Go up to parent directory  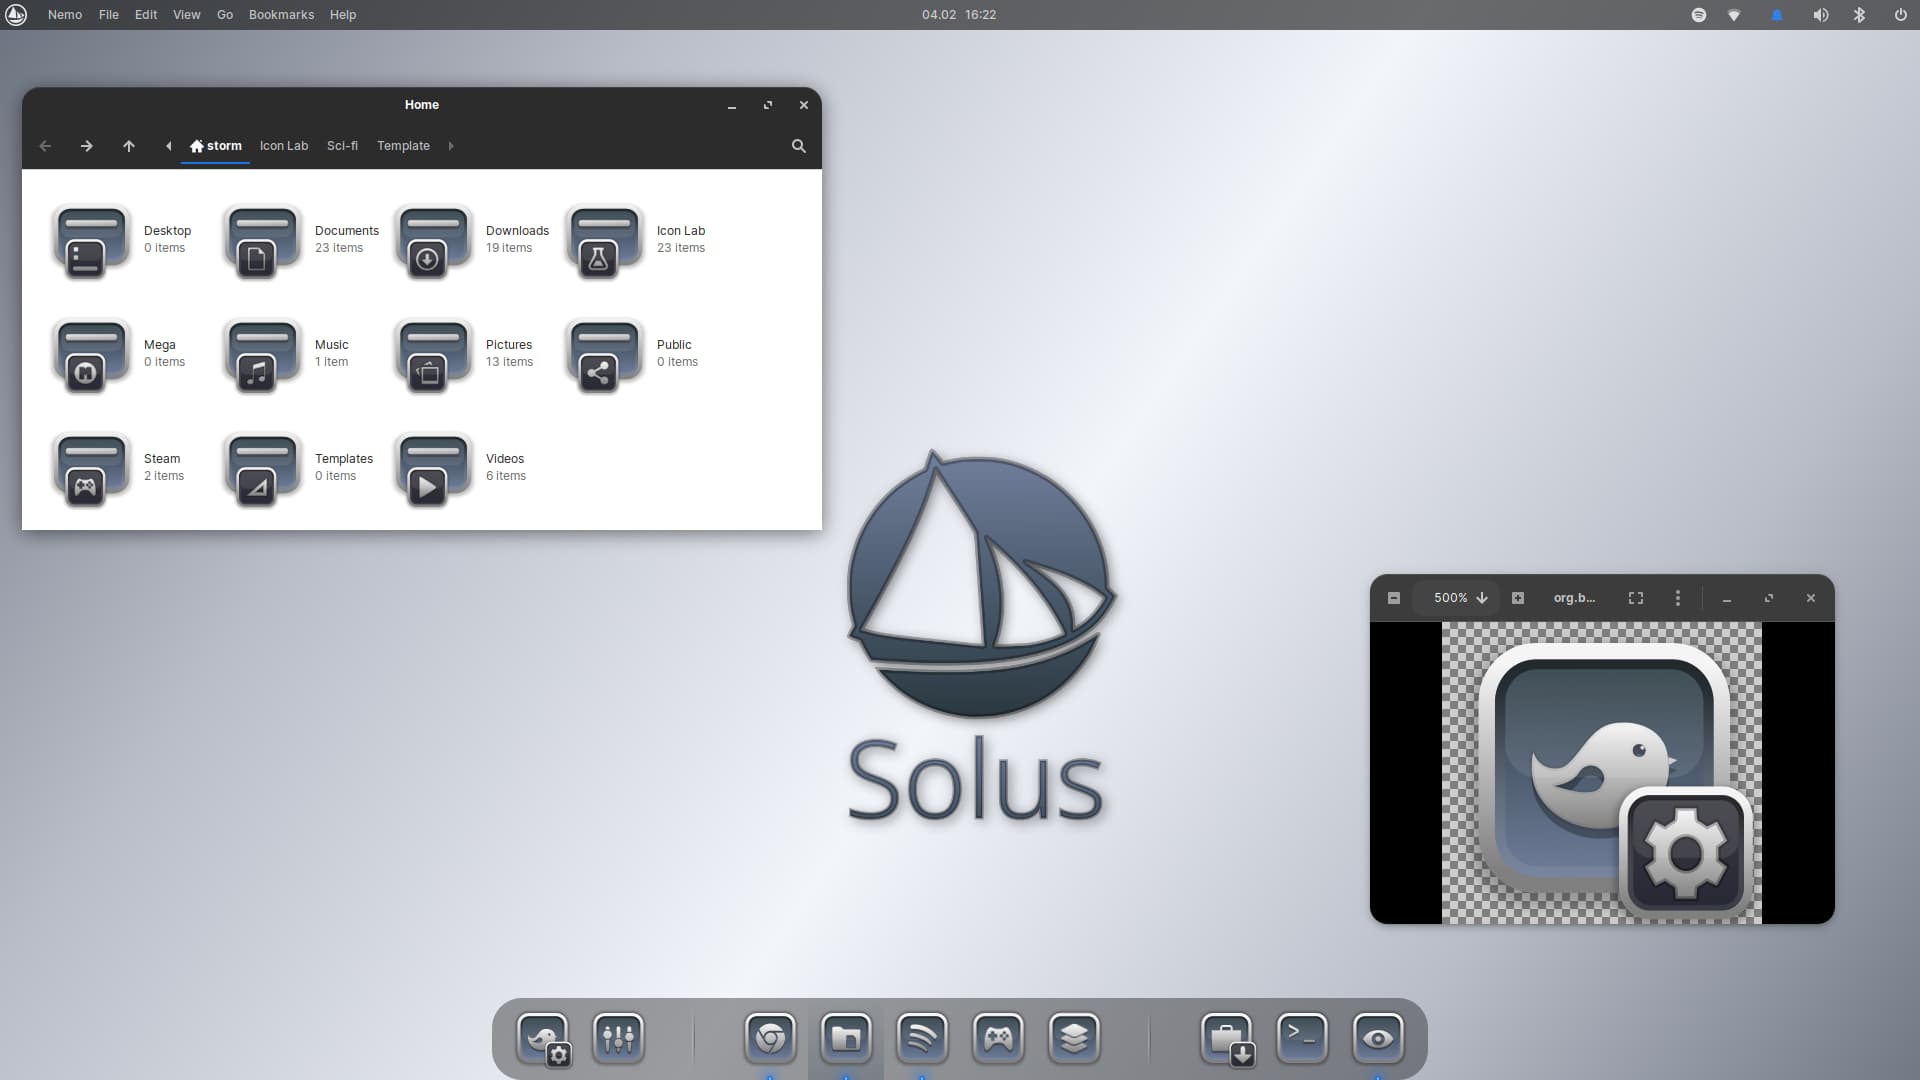click(x=129, y=146)
